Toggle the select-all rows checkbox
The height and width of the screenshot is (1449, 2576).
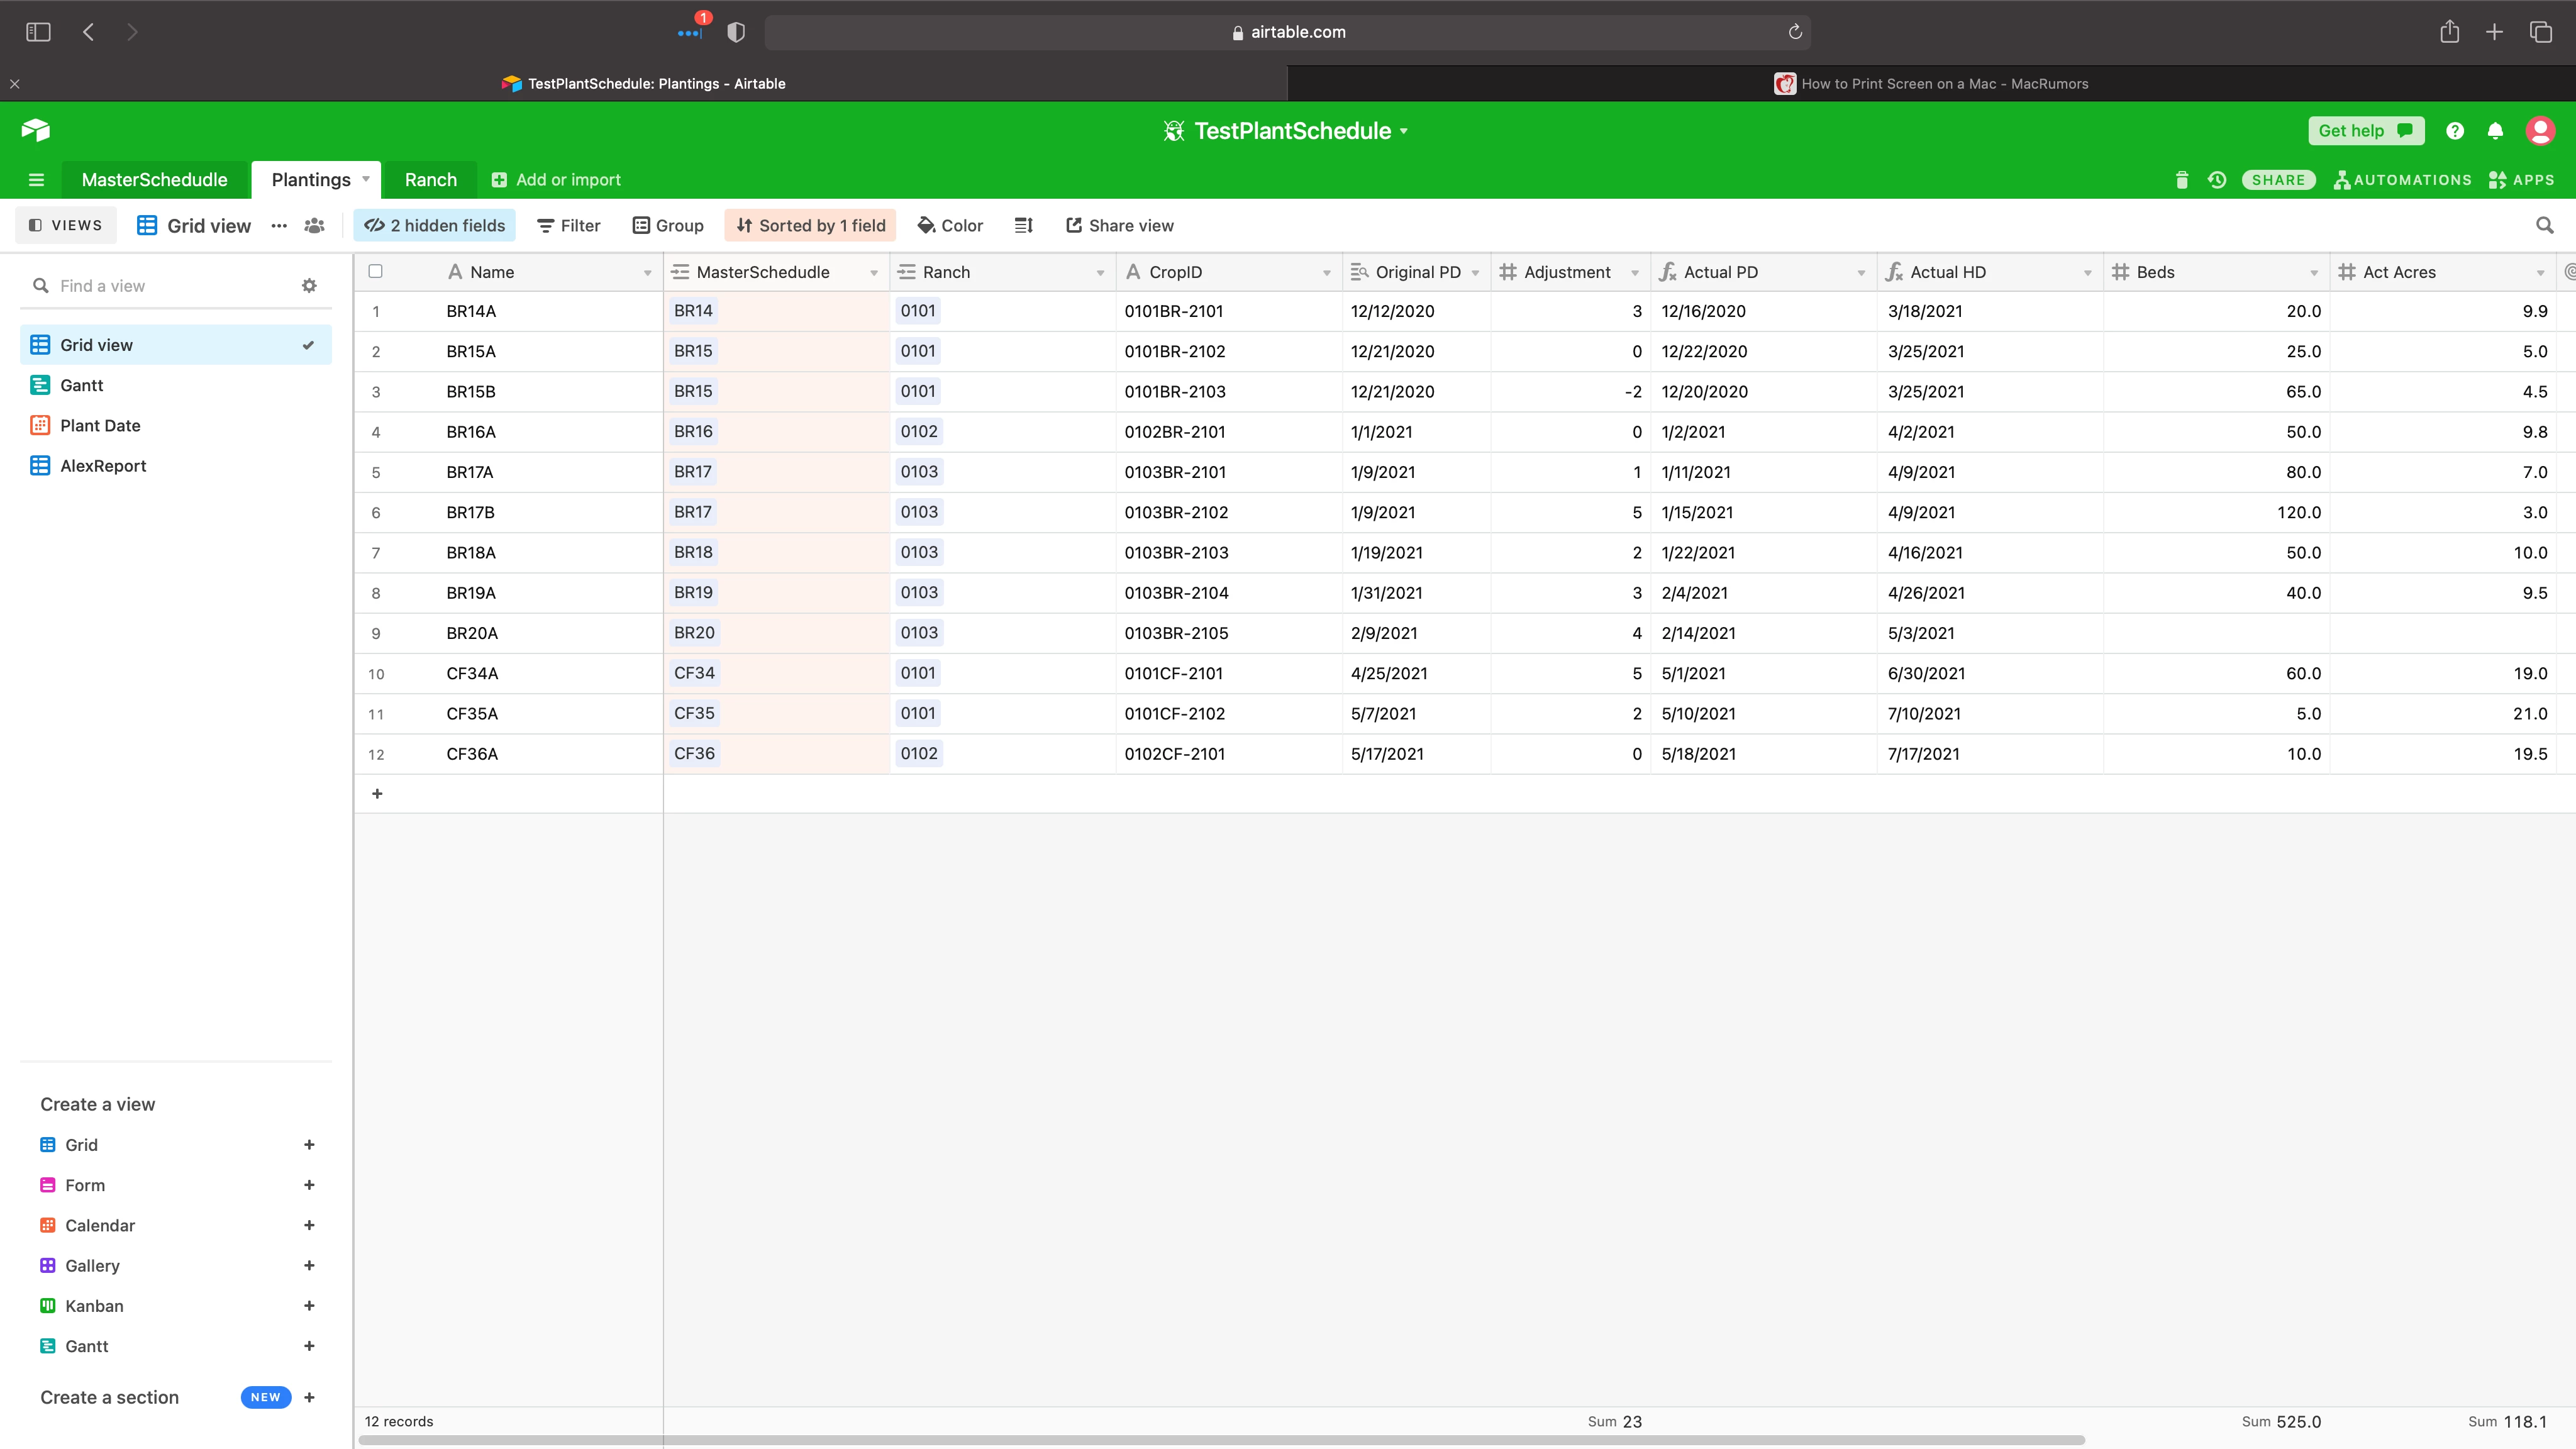point(375,271)
